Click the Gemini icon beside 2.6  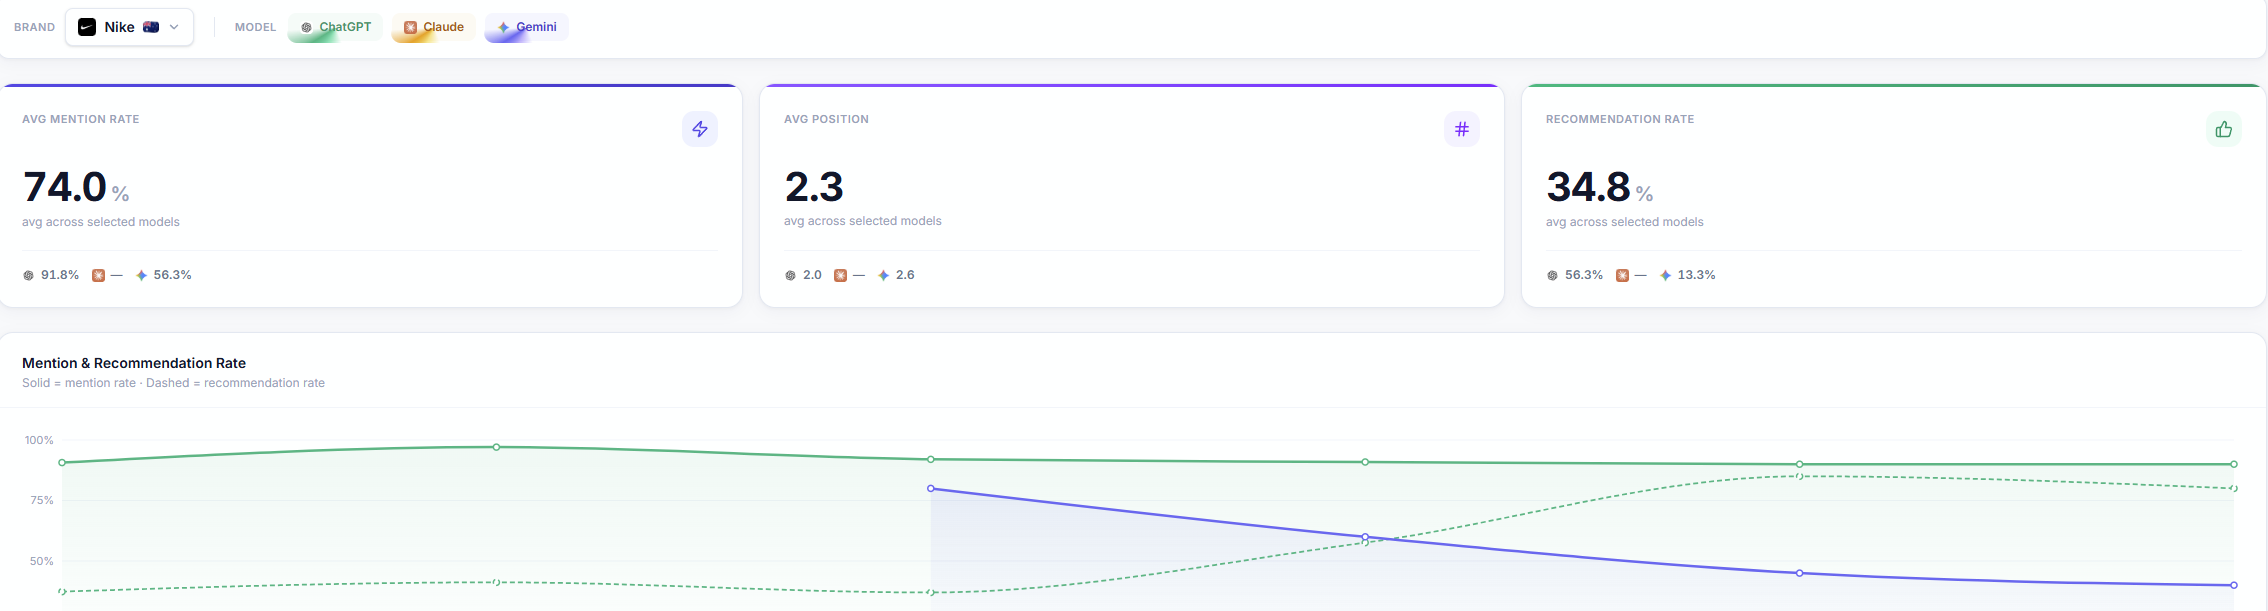point(883,275)
